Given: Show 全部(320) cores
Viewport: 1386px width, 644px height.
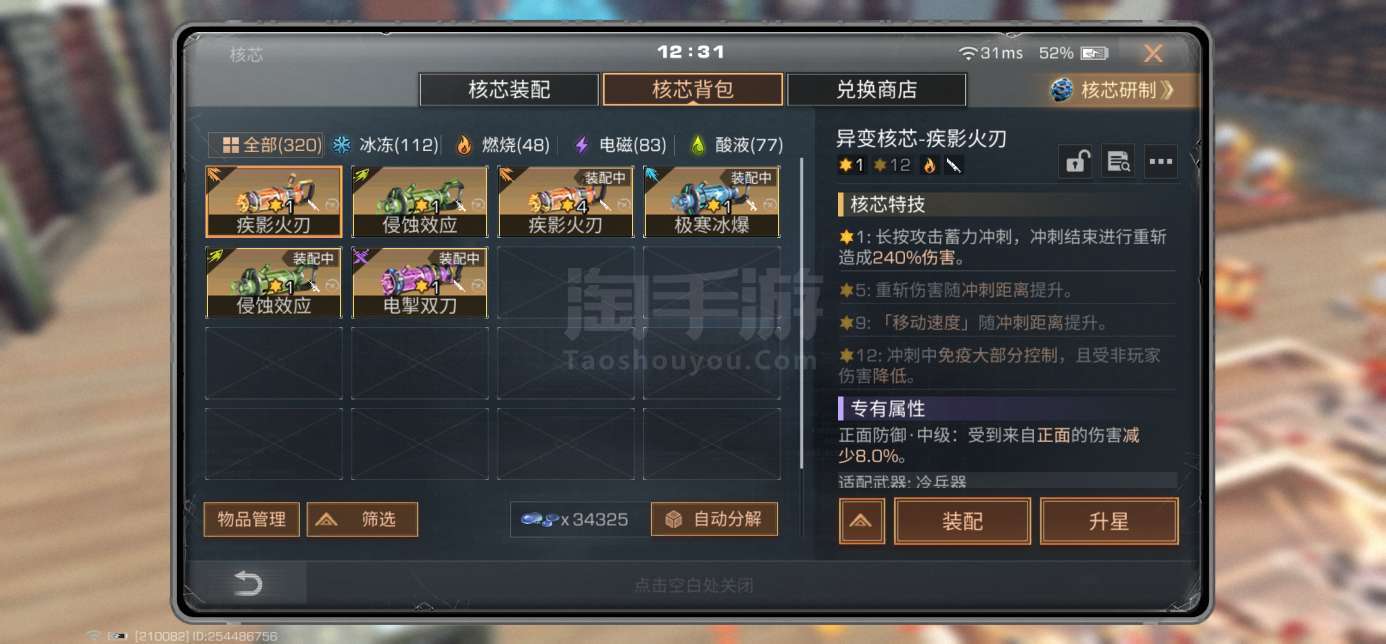Looking at the screenshot, I should click(x=267, y=145).
